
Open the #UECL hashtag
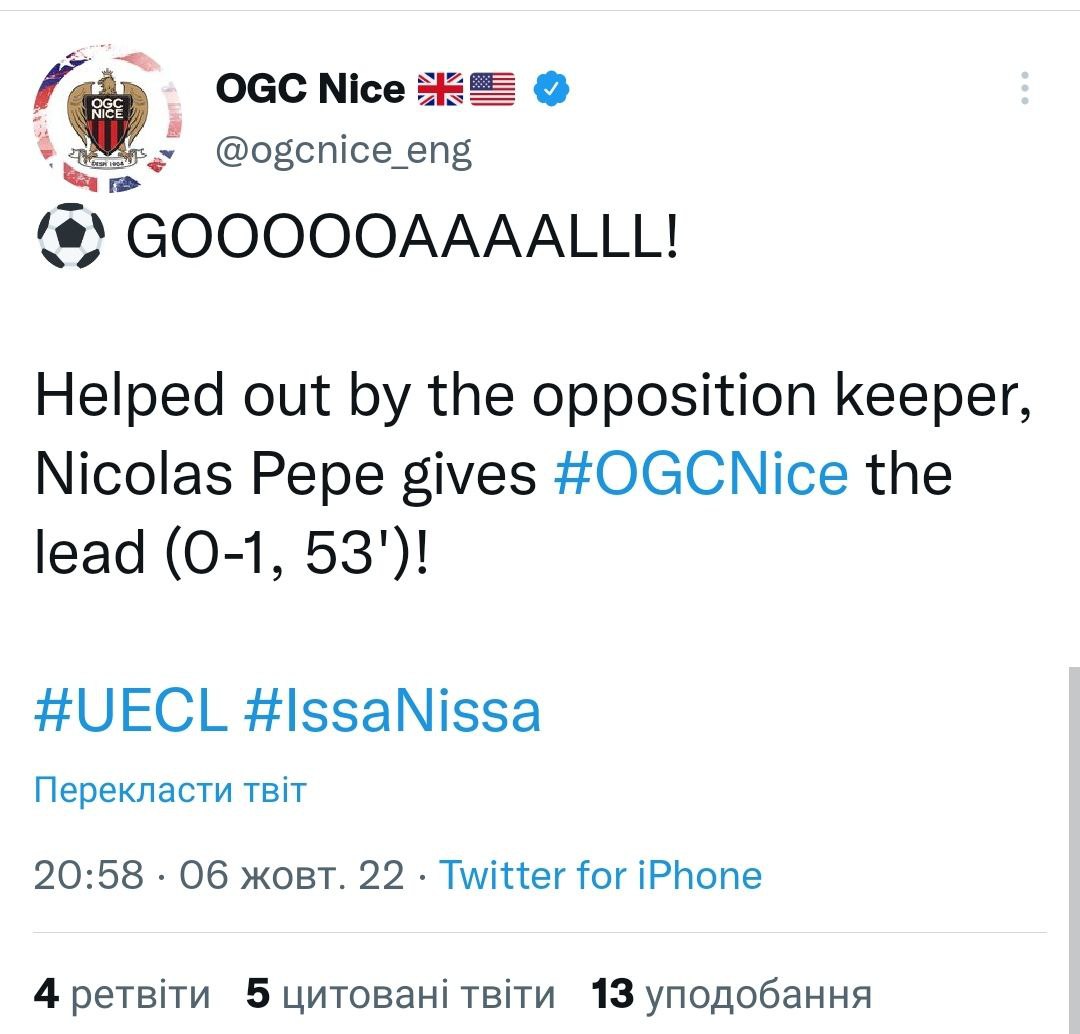click(x=131, y=712)
